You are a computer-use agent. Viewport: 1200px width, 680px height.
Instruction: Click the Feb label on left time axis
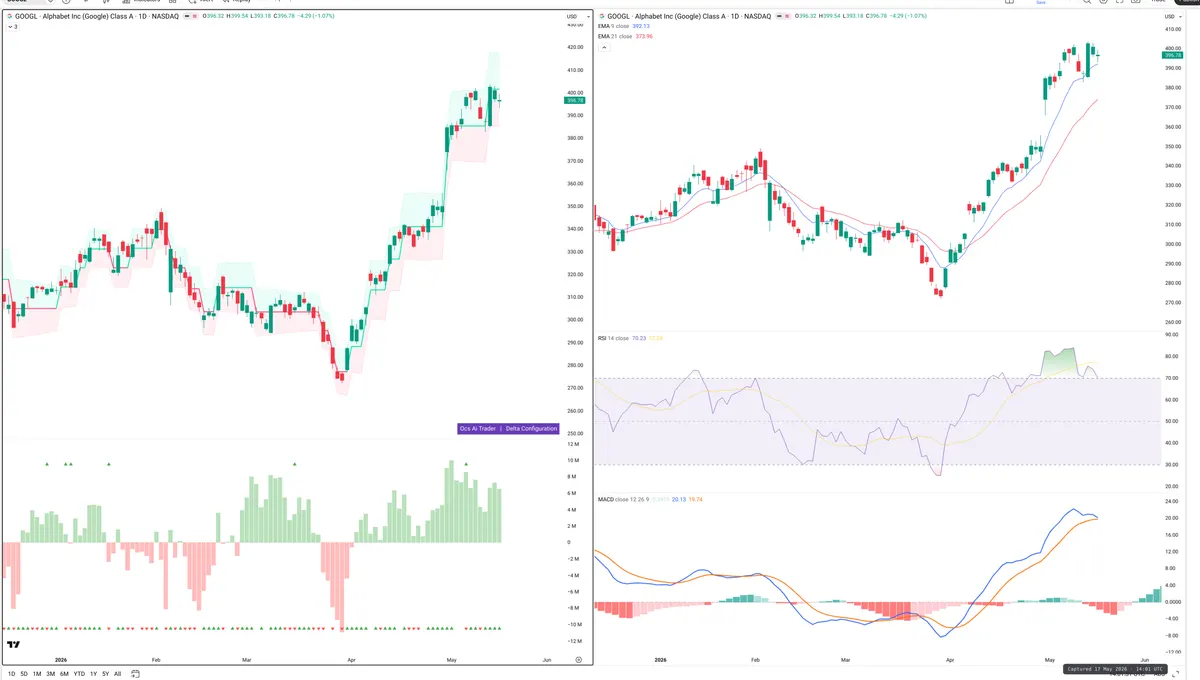pos(155,660)
